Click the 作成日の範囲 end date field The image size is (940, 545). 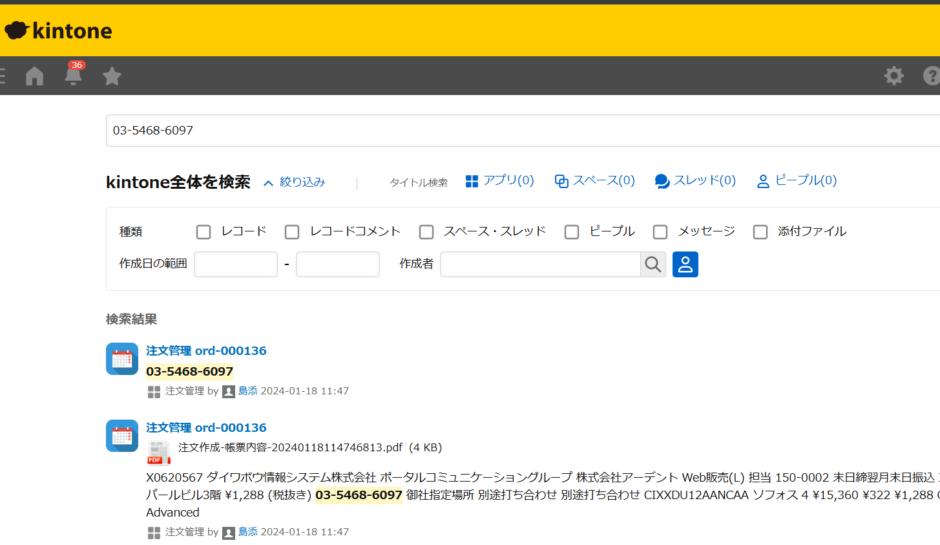point(338,264)
